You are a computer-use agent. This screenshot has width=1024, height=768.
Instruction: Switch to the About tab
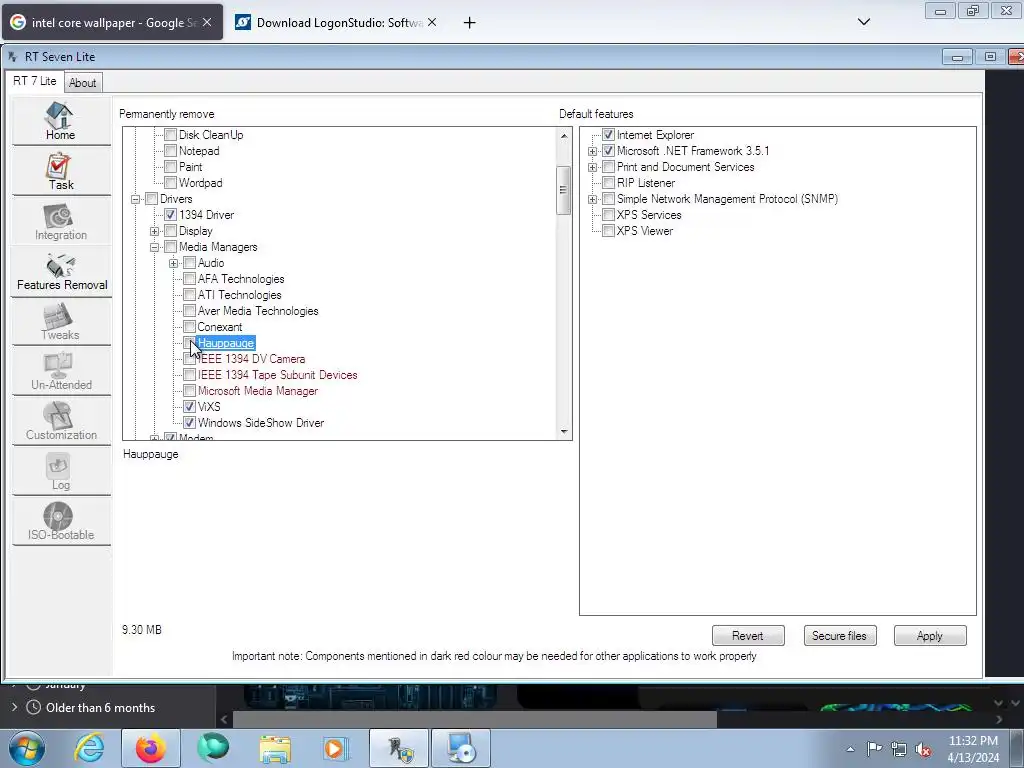pyautogui.click(x=82, y=83)
